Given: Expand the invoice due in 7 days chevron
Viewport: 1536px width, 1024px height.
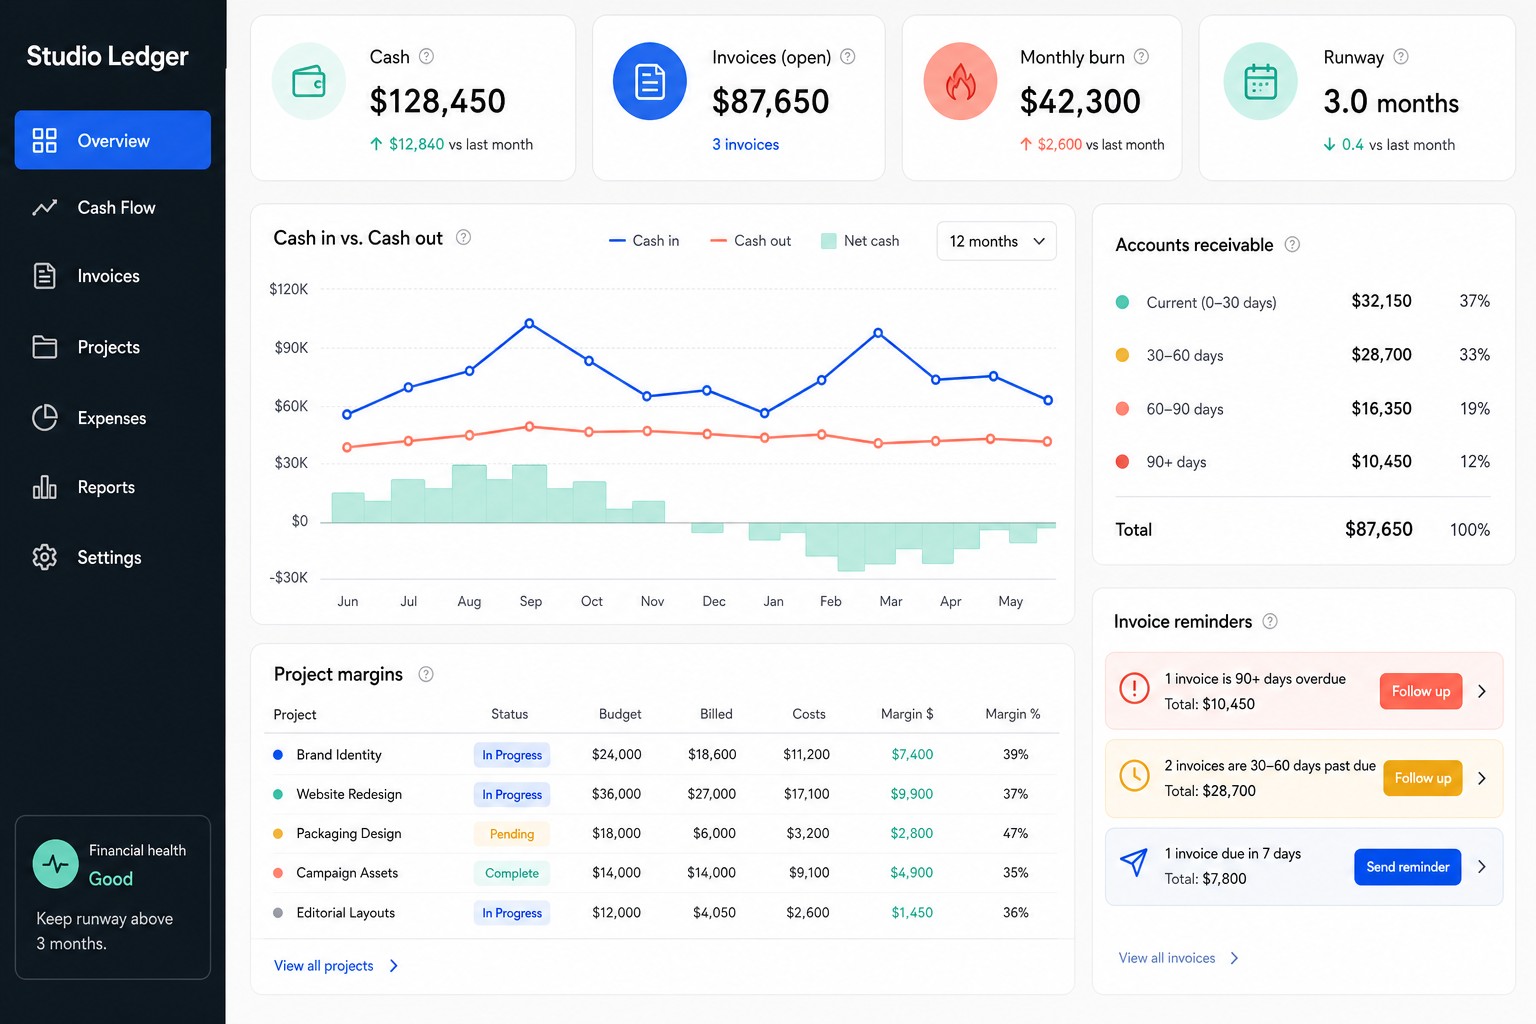Looking at the screenshot, I should [x=1482, y=866].
